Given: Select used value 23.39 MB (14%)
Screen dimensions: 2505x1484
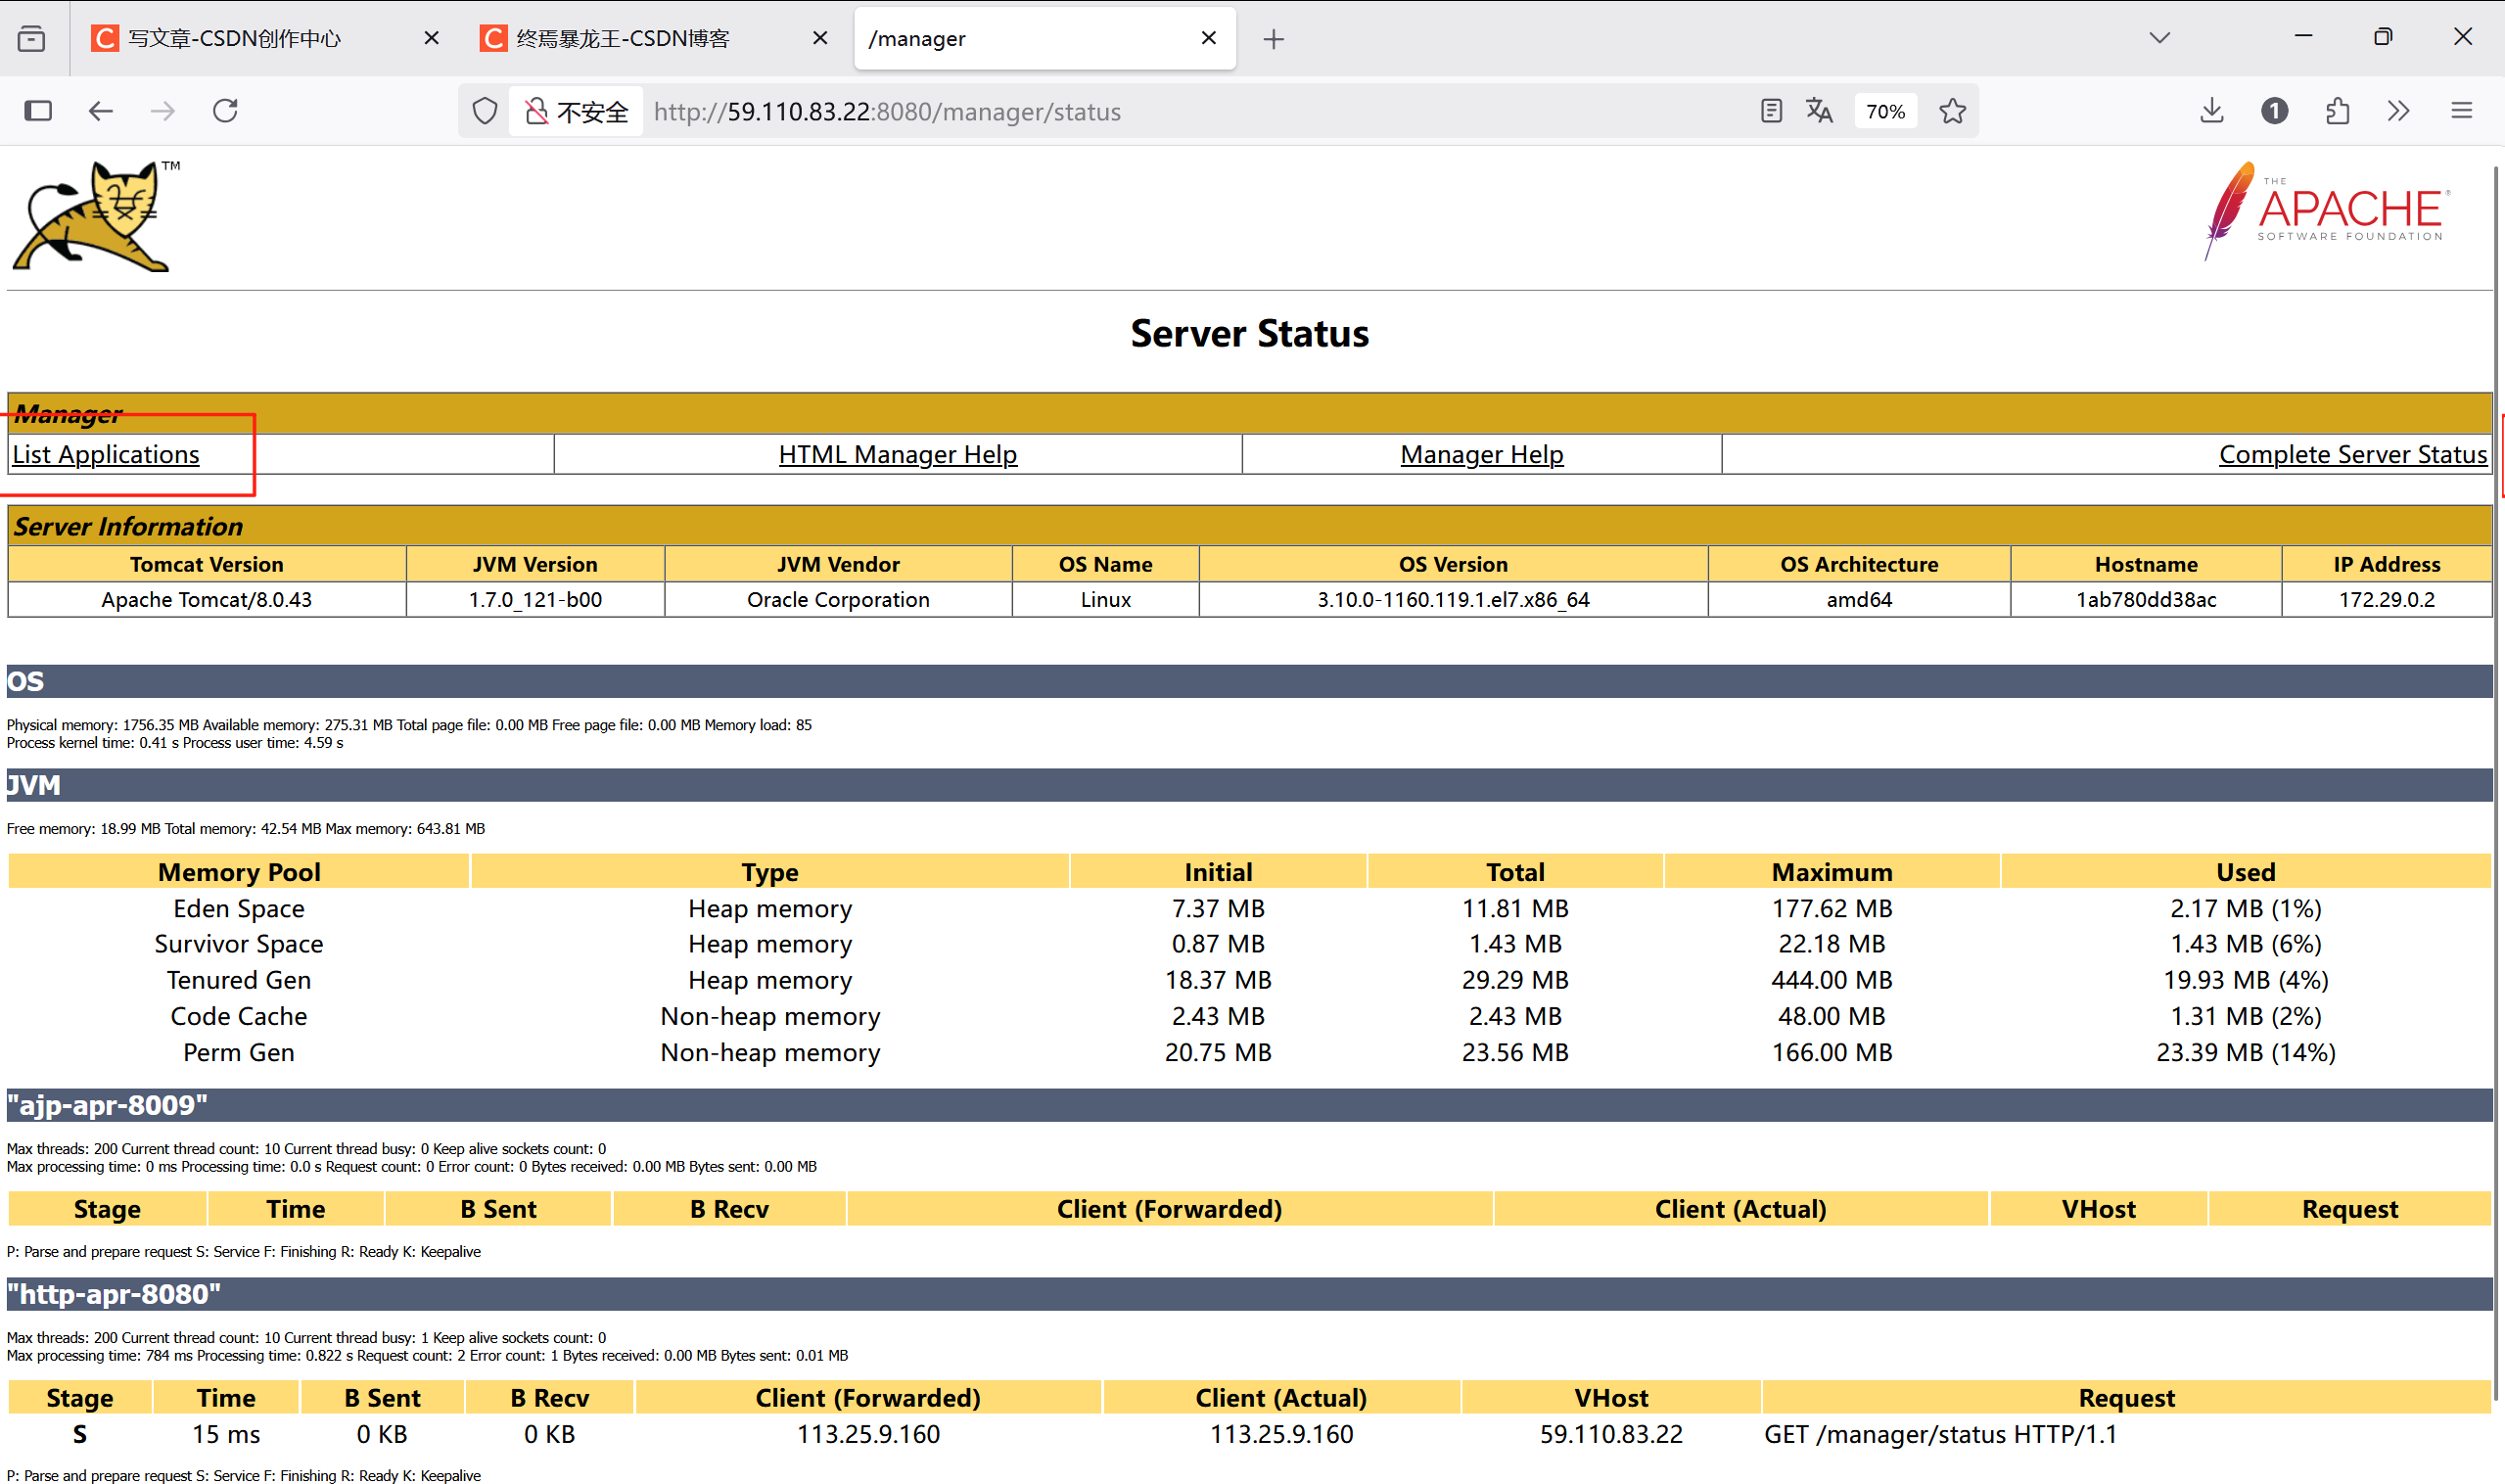Looking at the screenshot, I should [2245, 1052].
